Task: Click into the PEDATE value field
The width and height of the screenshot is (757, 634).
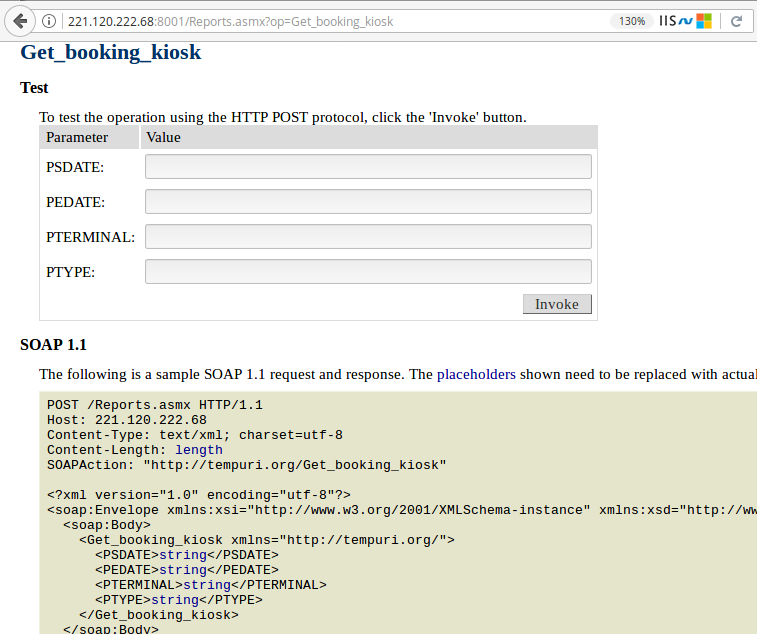Action: pyautogui.click(x=368, y=202)
